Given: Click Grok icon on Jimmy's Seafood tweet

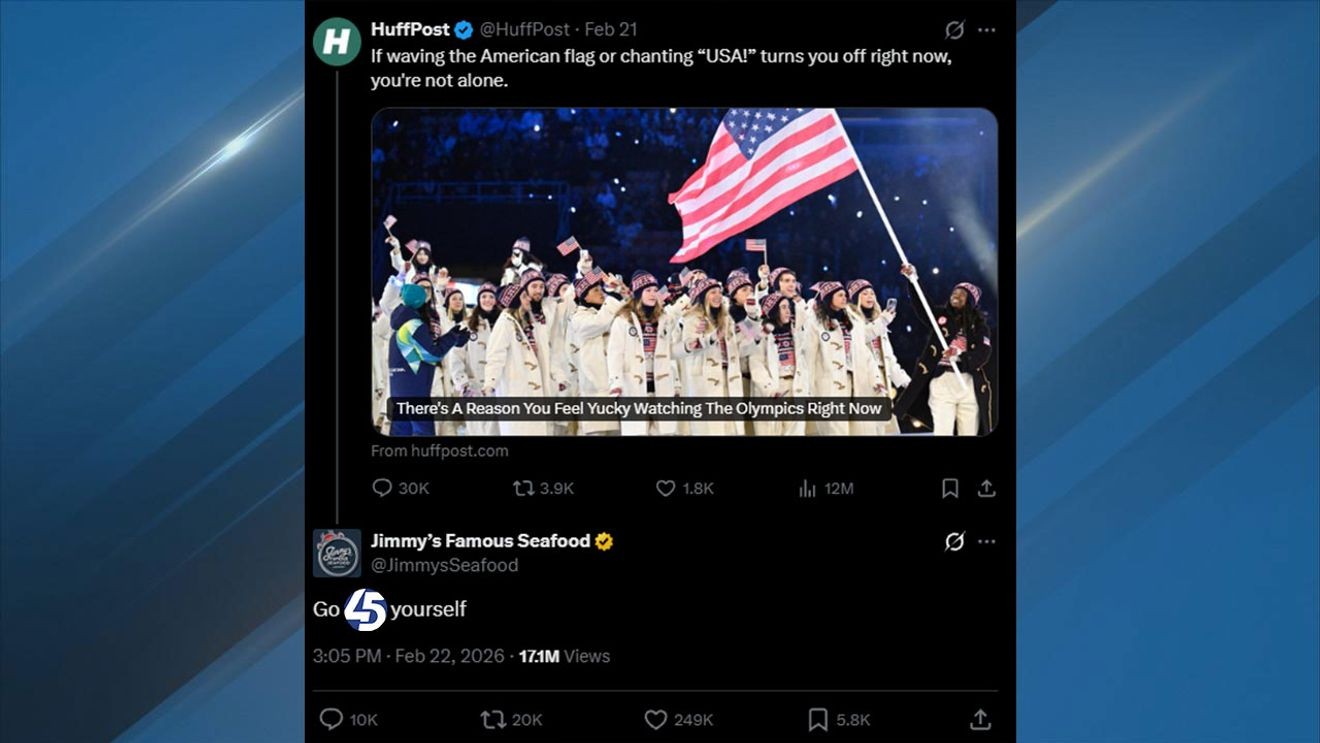Looking at the screenshot, I should click(x=954, y=541).
